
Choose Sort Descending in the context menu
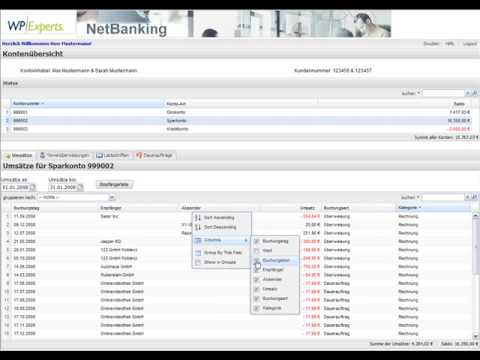tap(220, 227)
